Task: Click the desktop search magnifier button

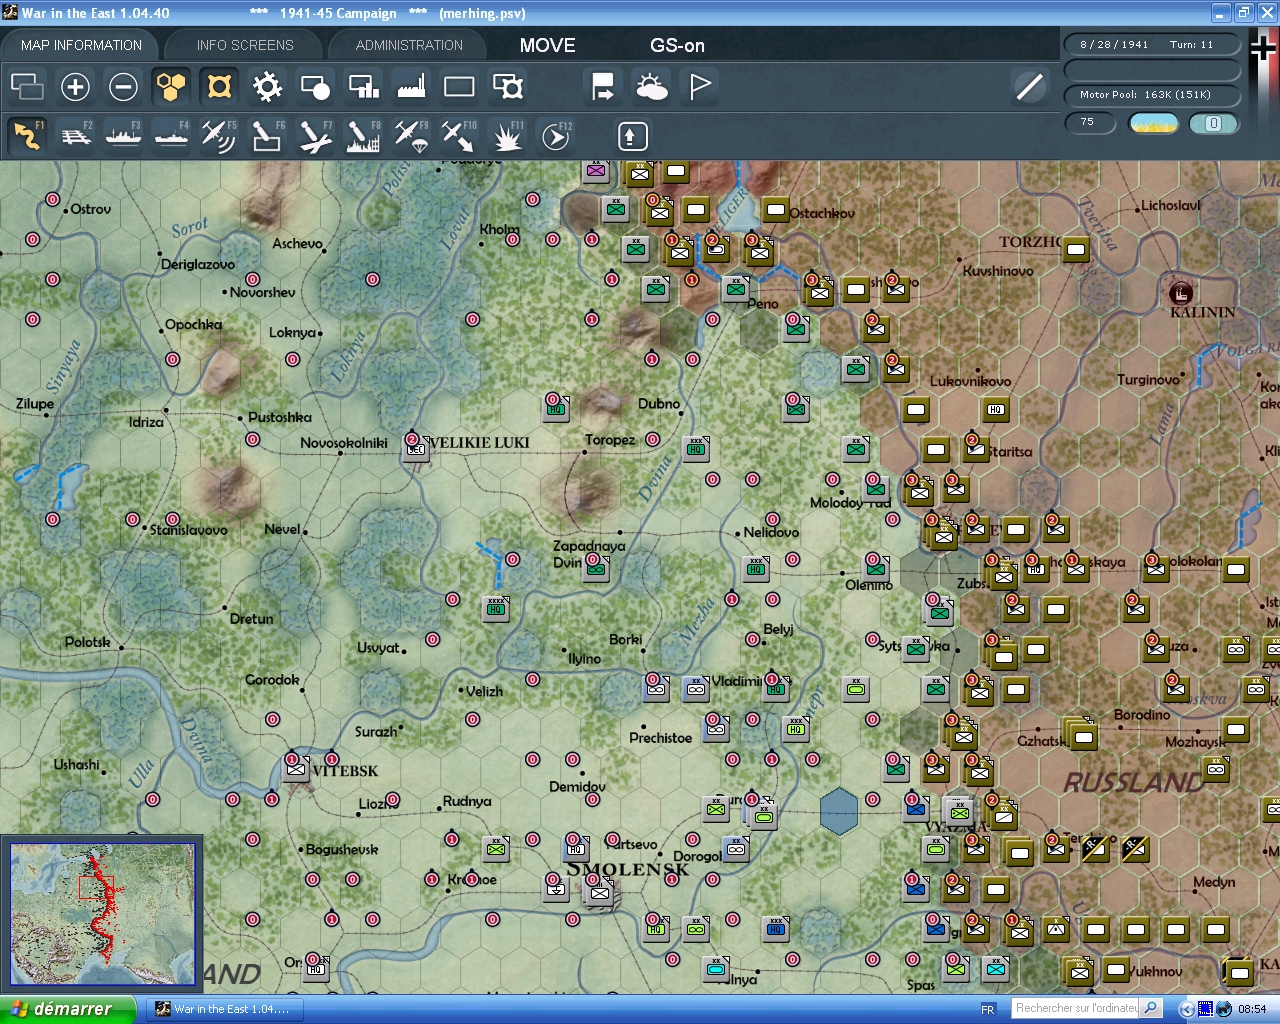Action: point(1151,1008)
